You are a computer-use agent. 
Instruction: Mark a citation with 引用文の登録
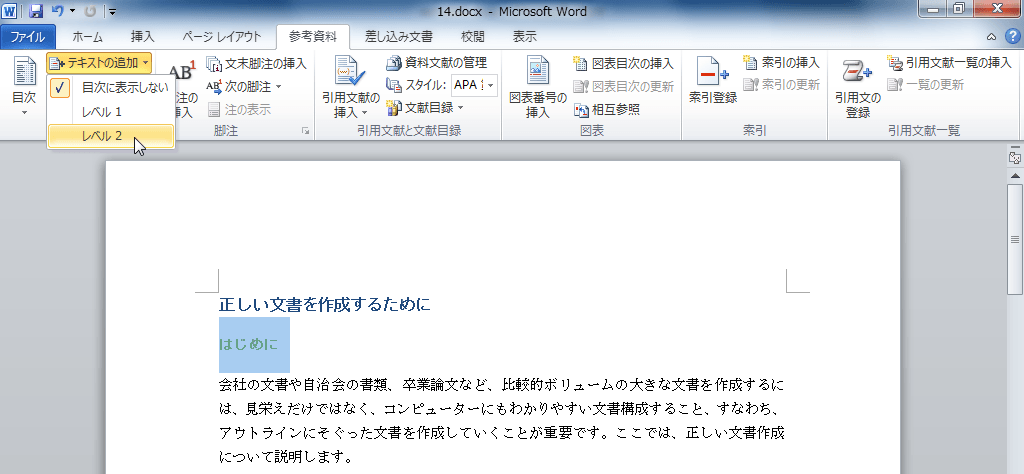click(858, 88)
